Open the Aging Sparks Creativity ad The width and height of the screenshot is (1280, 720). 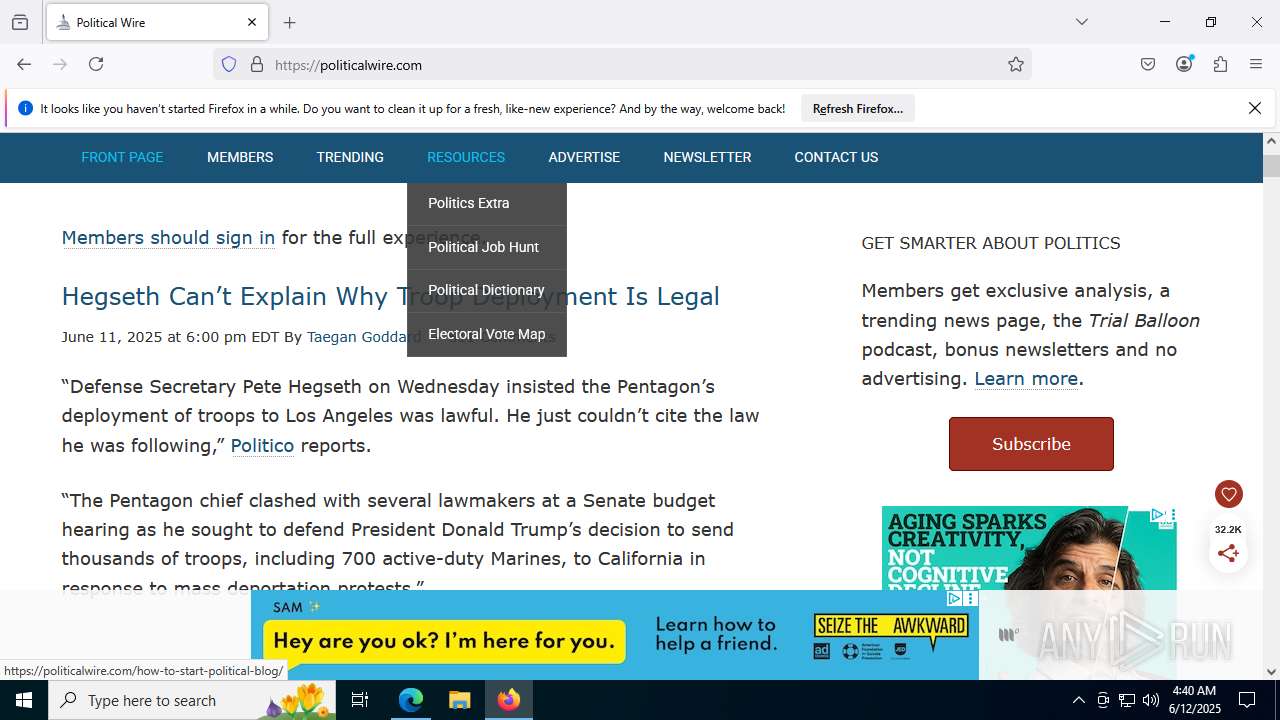click(x=1028, y=548)
